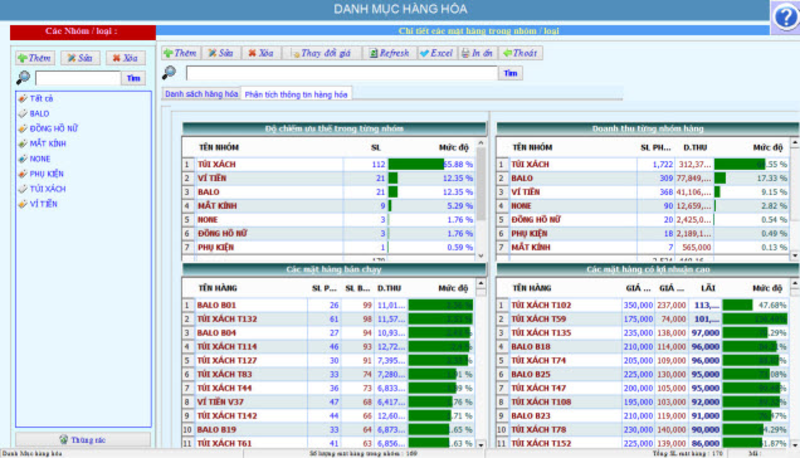Screen dimensions: 800x458
Task: Click Tìm button beside product search box
Action: [x=510, y=73]
